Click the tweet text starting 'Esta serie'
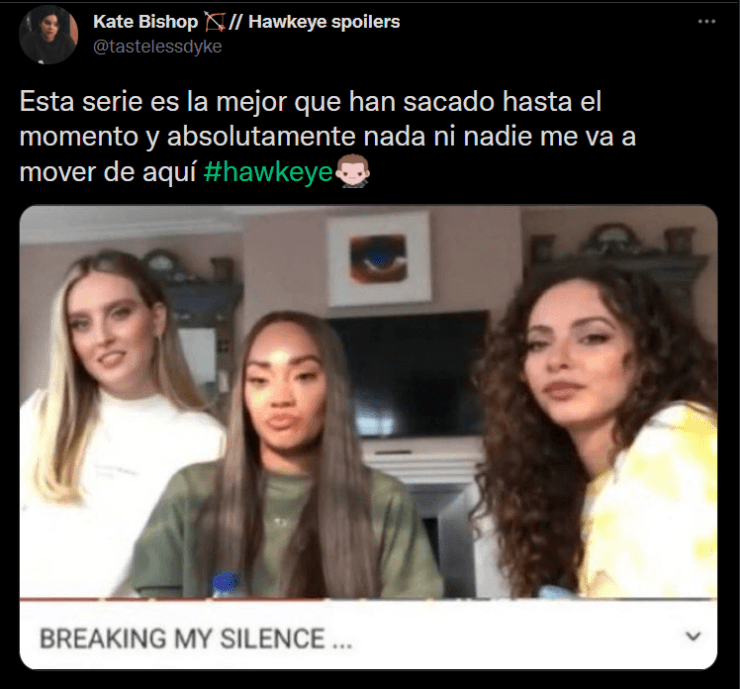Screen dimensions: 740x689 tap(327, 136)
